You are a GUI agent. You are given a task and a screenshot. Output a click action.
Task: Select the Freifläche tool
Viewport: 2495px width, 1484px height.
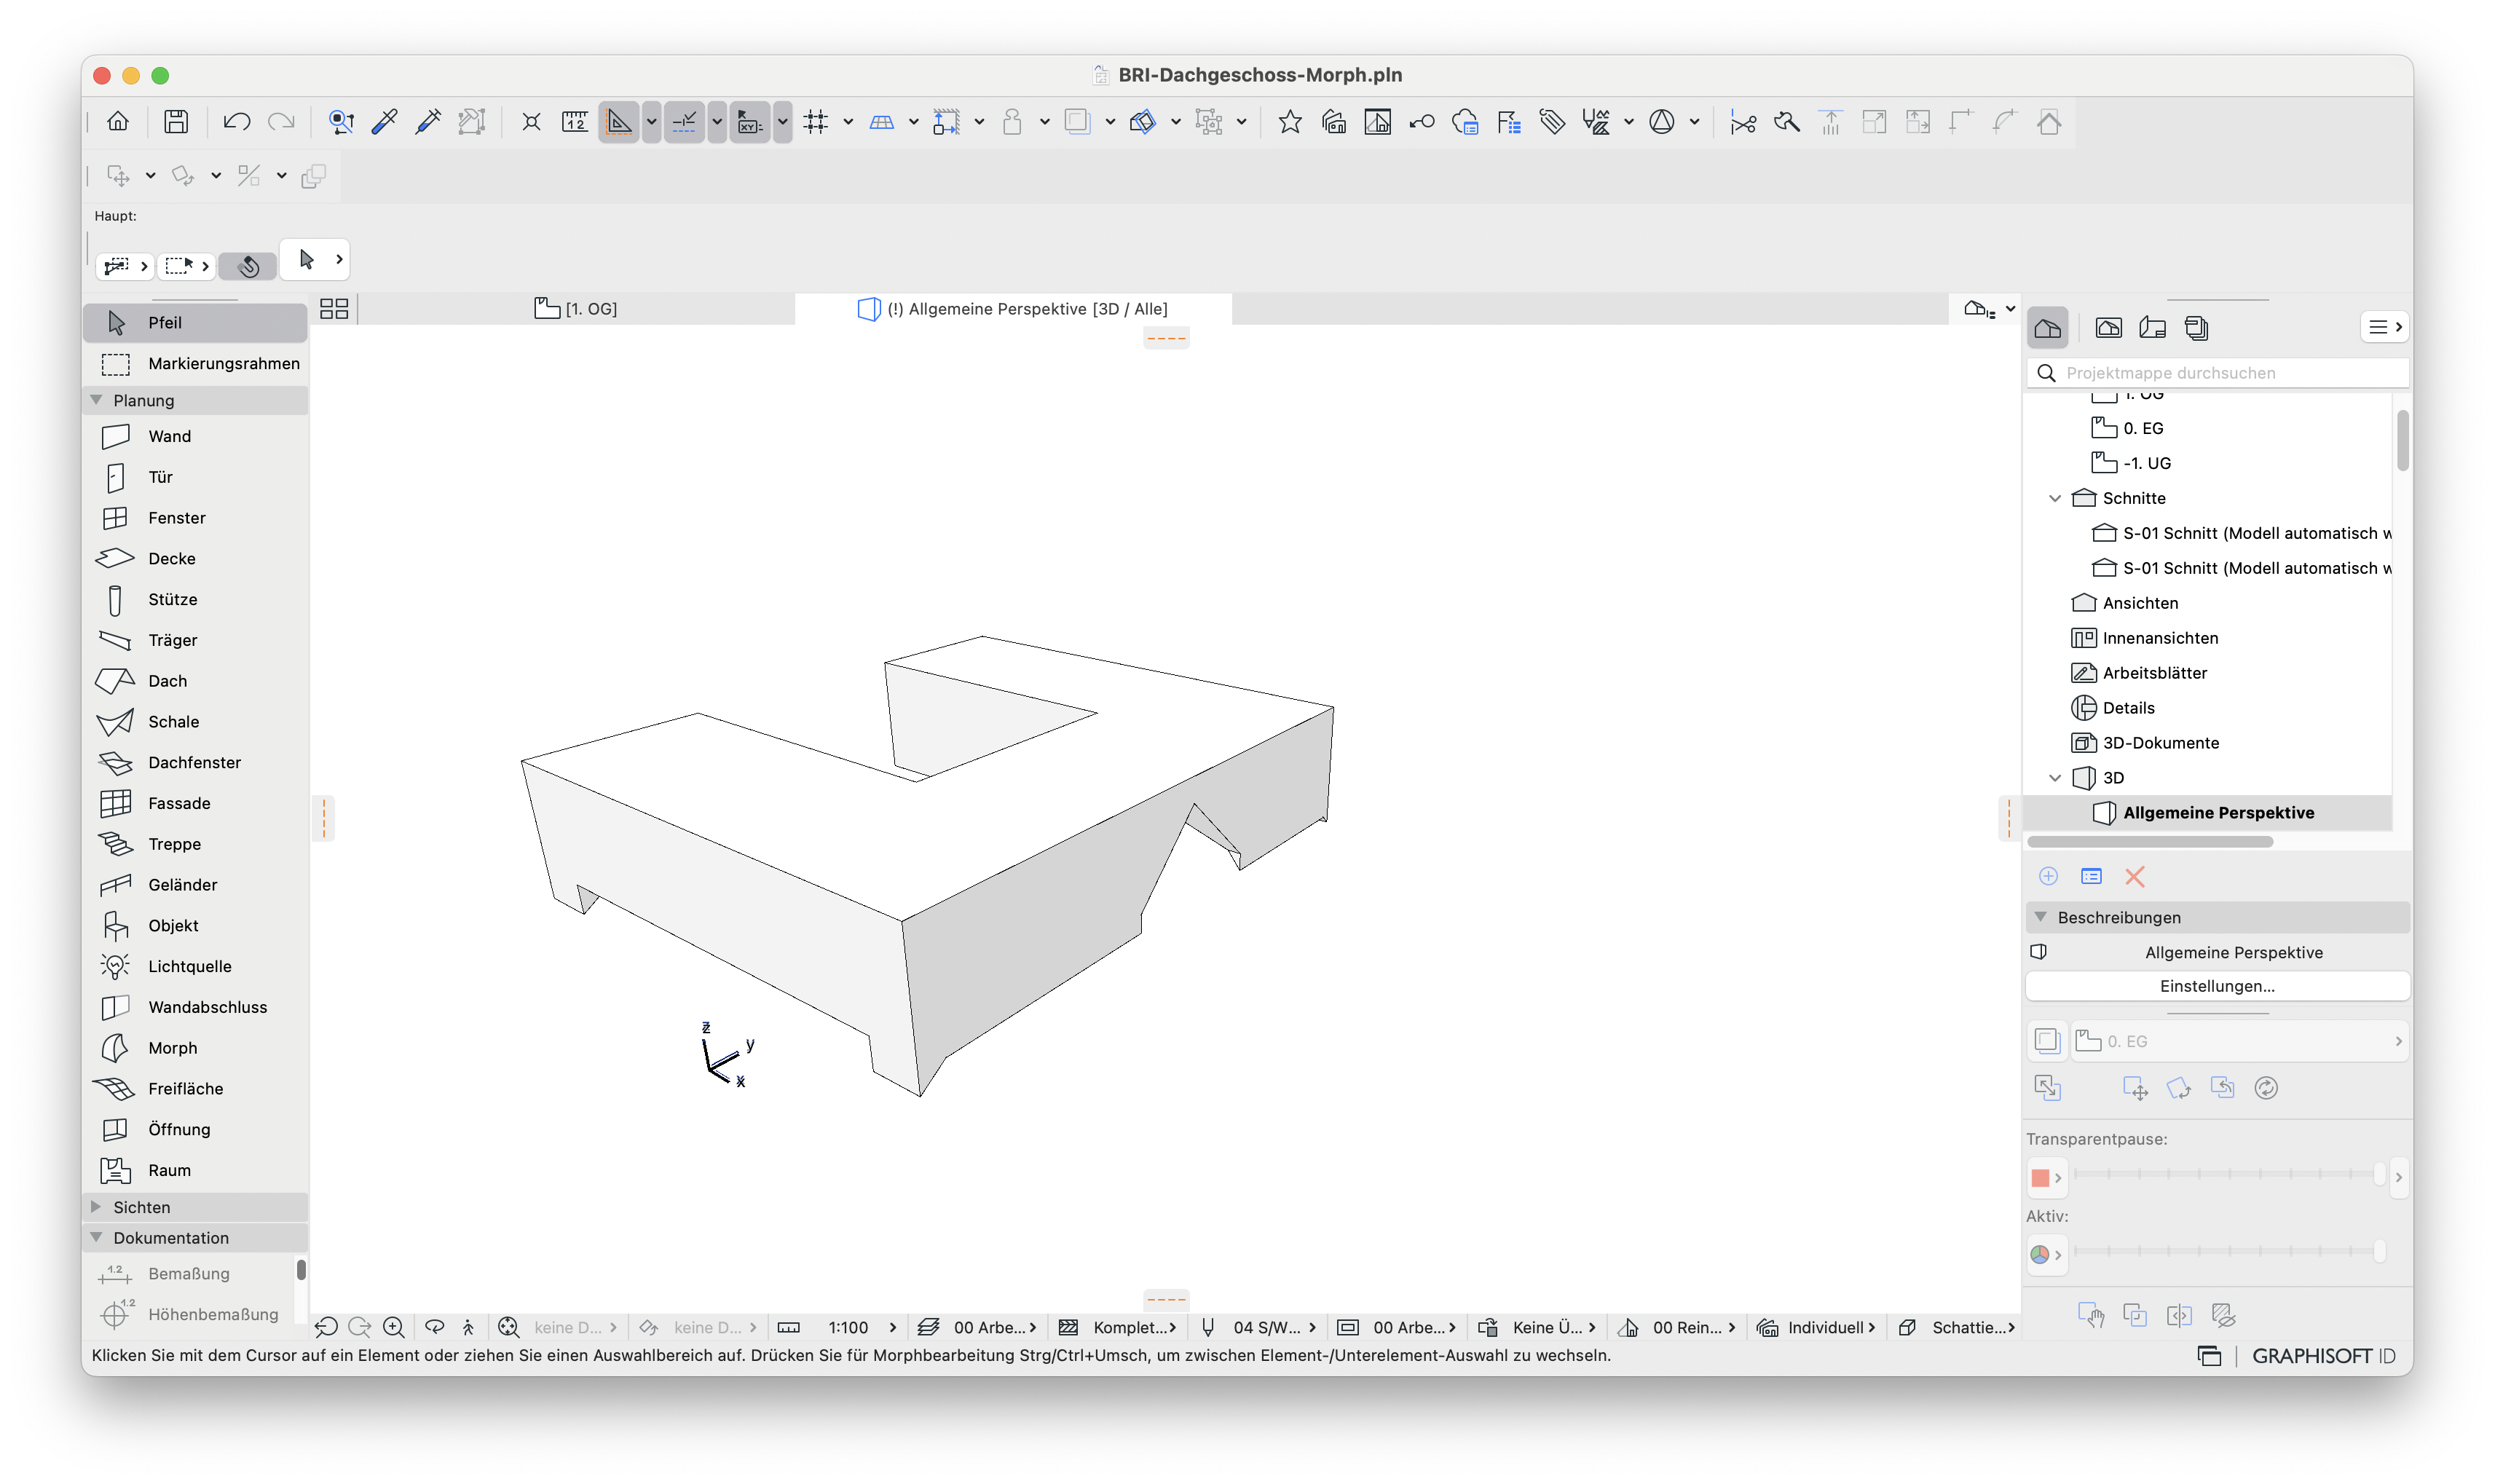click(195, 1090)
